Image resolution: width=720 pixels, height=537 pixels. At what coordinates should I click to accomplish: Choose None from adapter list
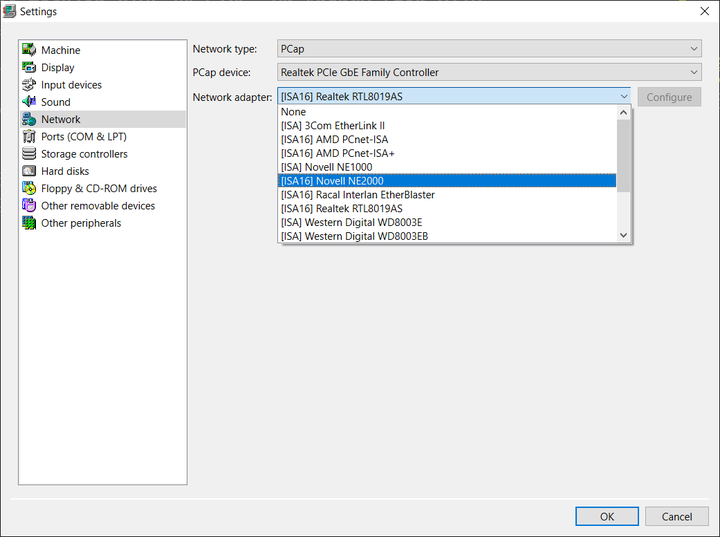coord(294,113)
